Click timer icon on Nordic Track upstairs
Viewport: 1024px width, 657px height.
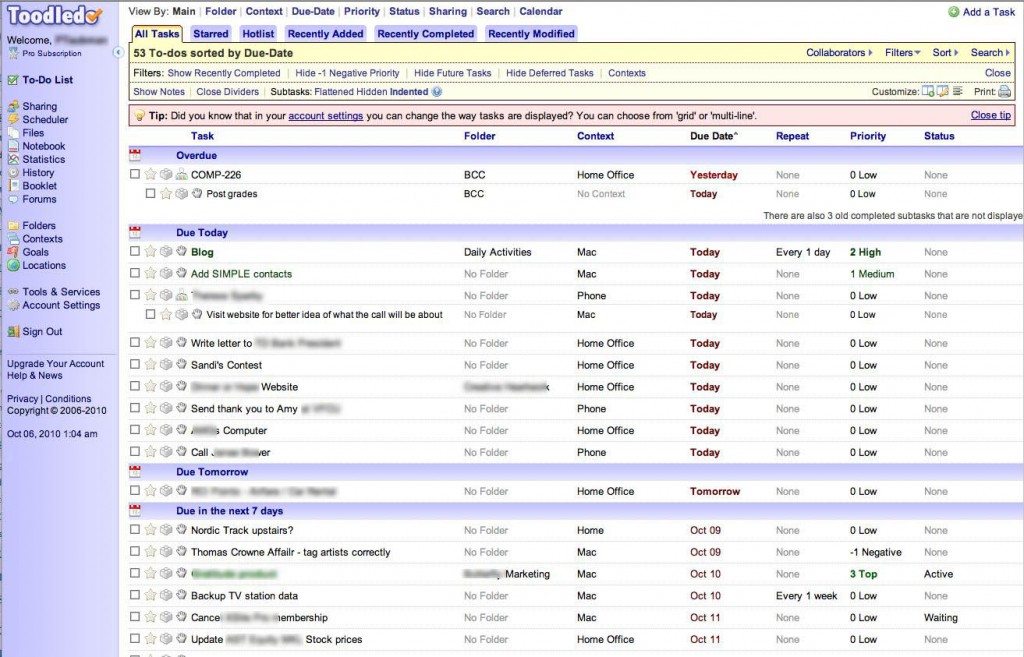182,530
